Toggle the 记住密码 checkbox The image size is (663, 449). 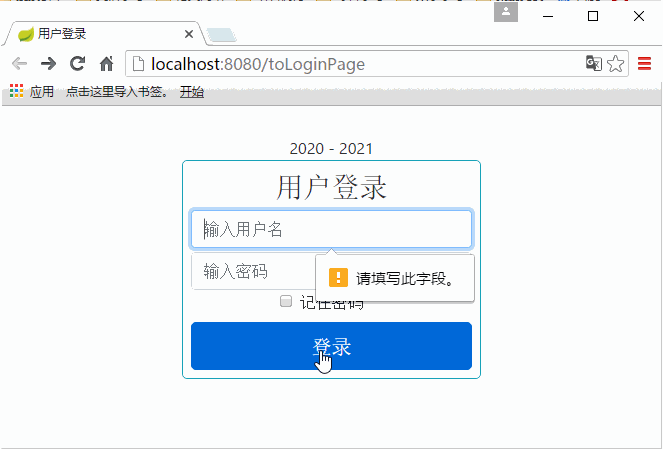click(x=286, y=301)
